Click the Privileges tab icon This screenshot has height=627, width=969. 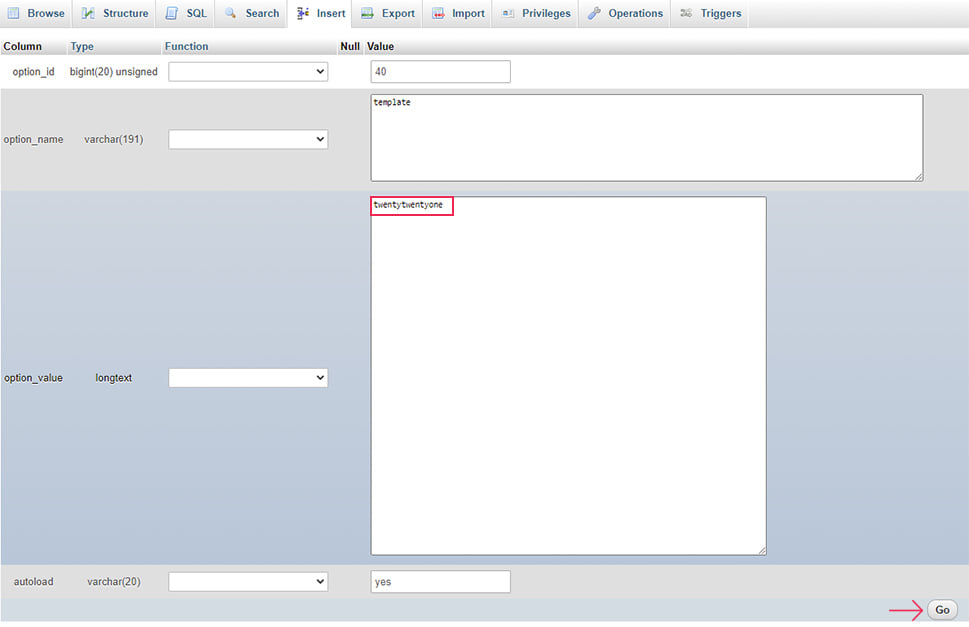coord(508,13)
